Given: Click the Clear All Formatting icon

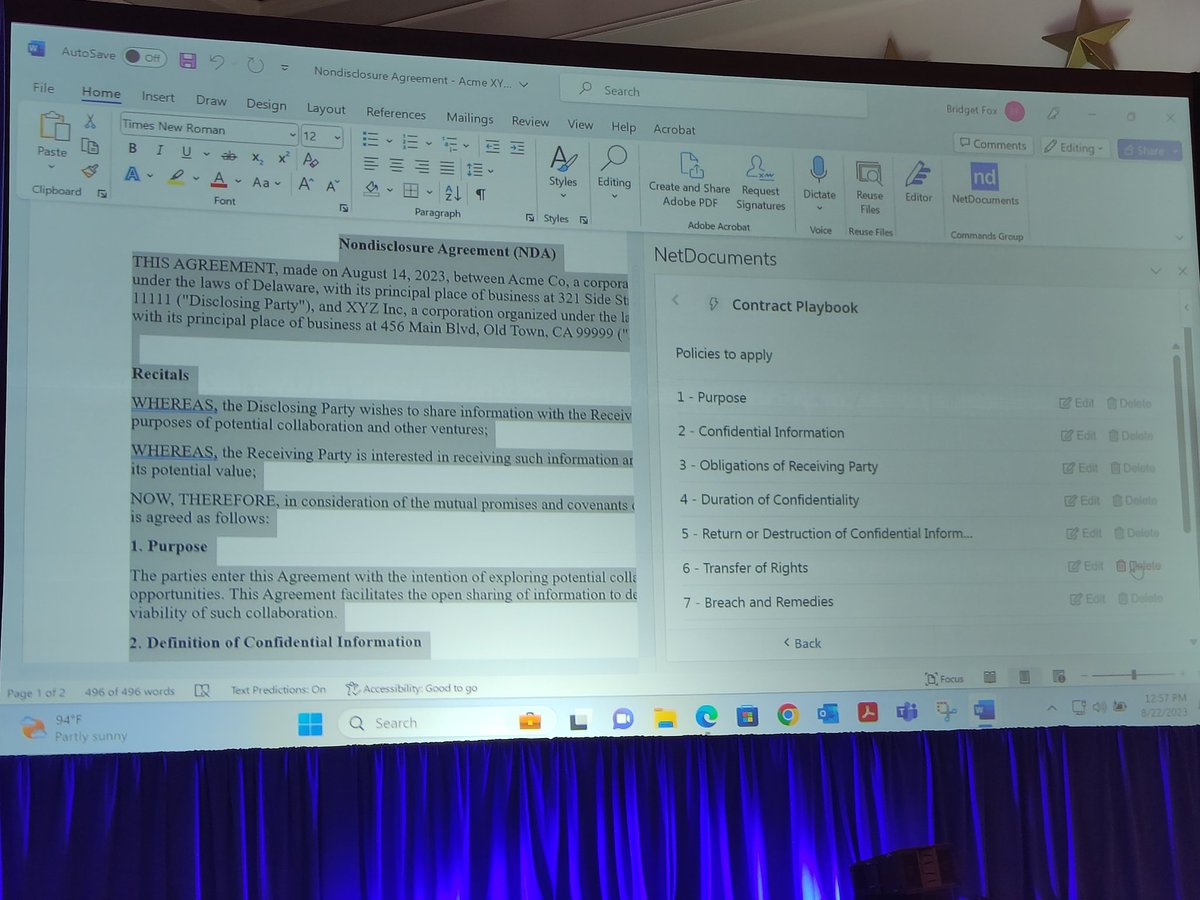Looking at the screenshot, I should [x=310, y=160].
